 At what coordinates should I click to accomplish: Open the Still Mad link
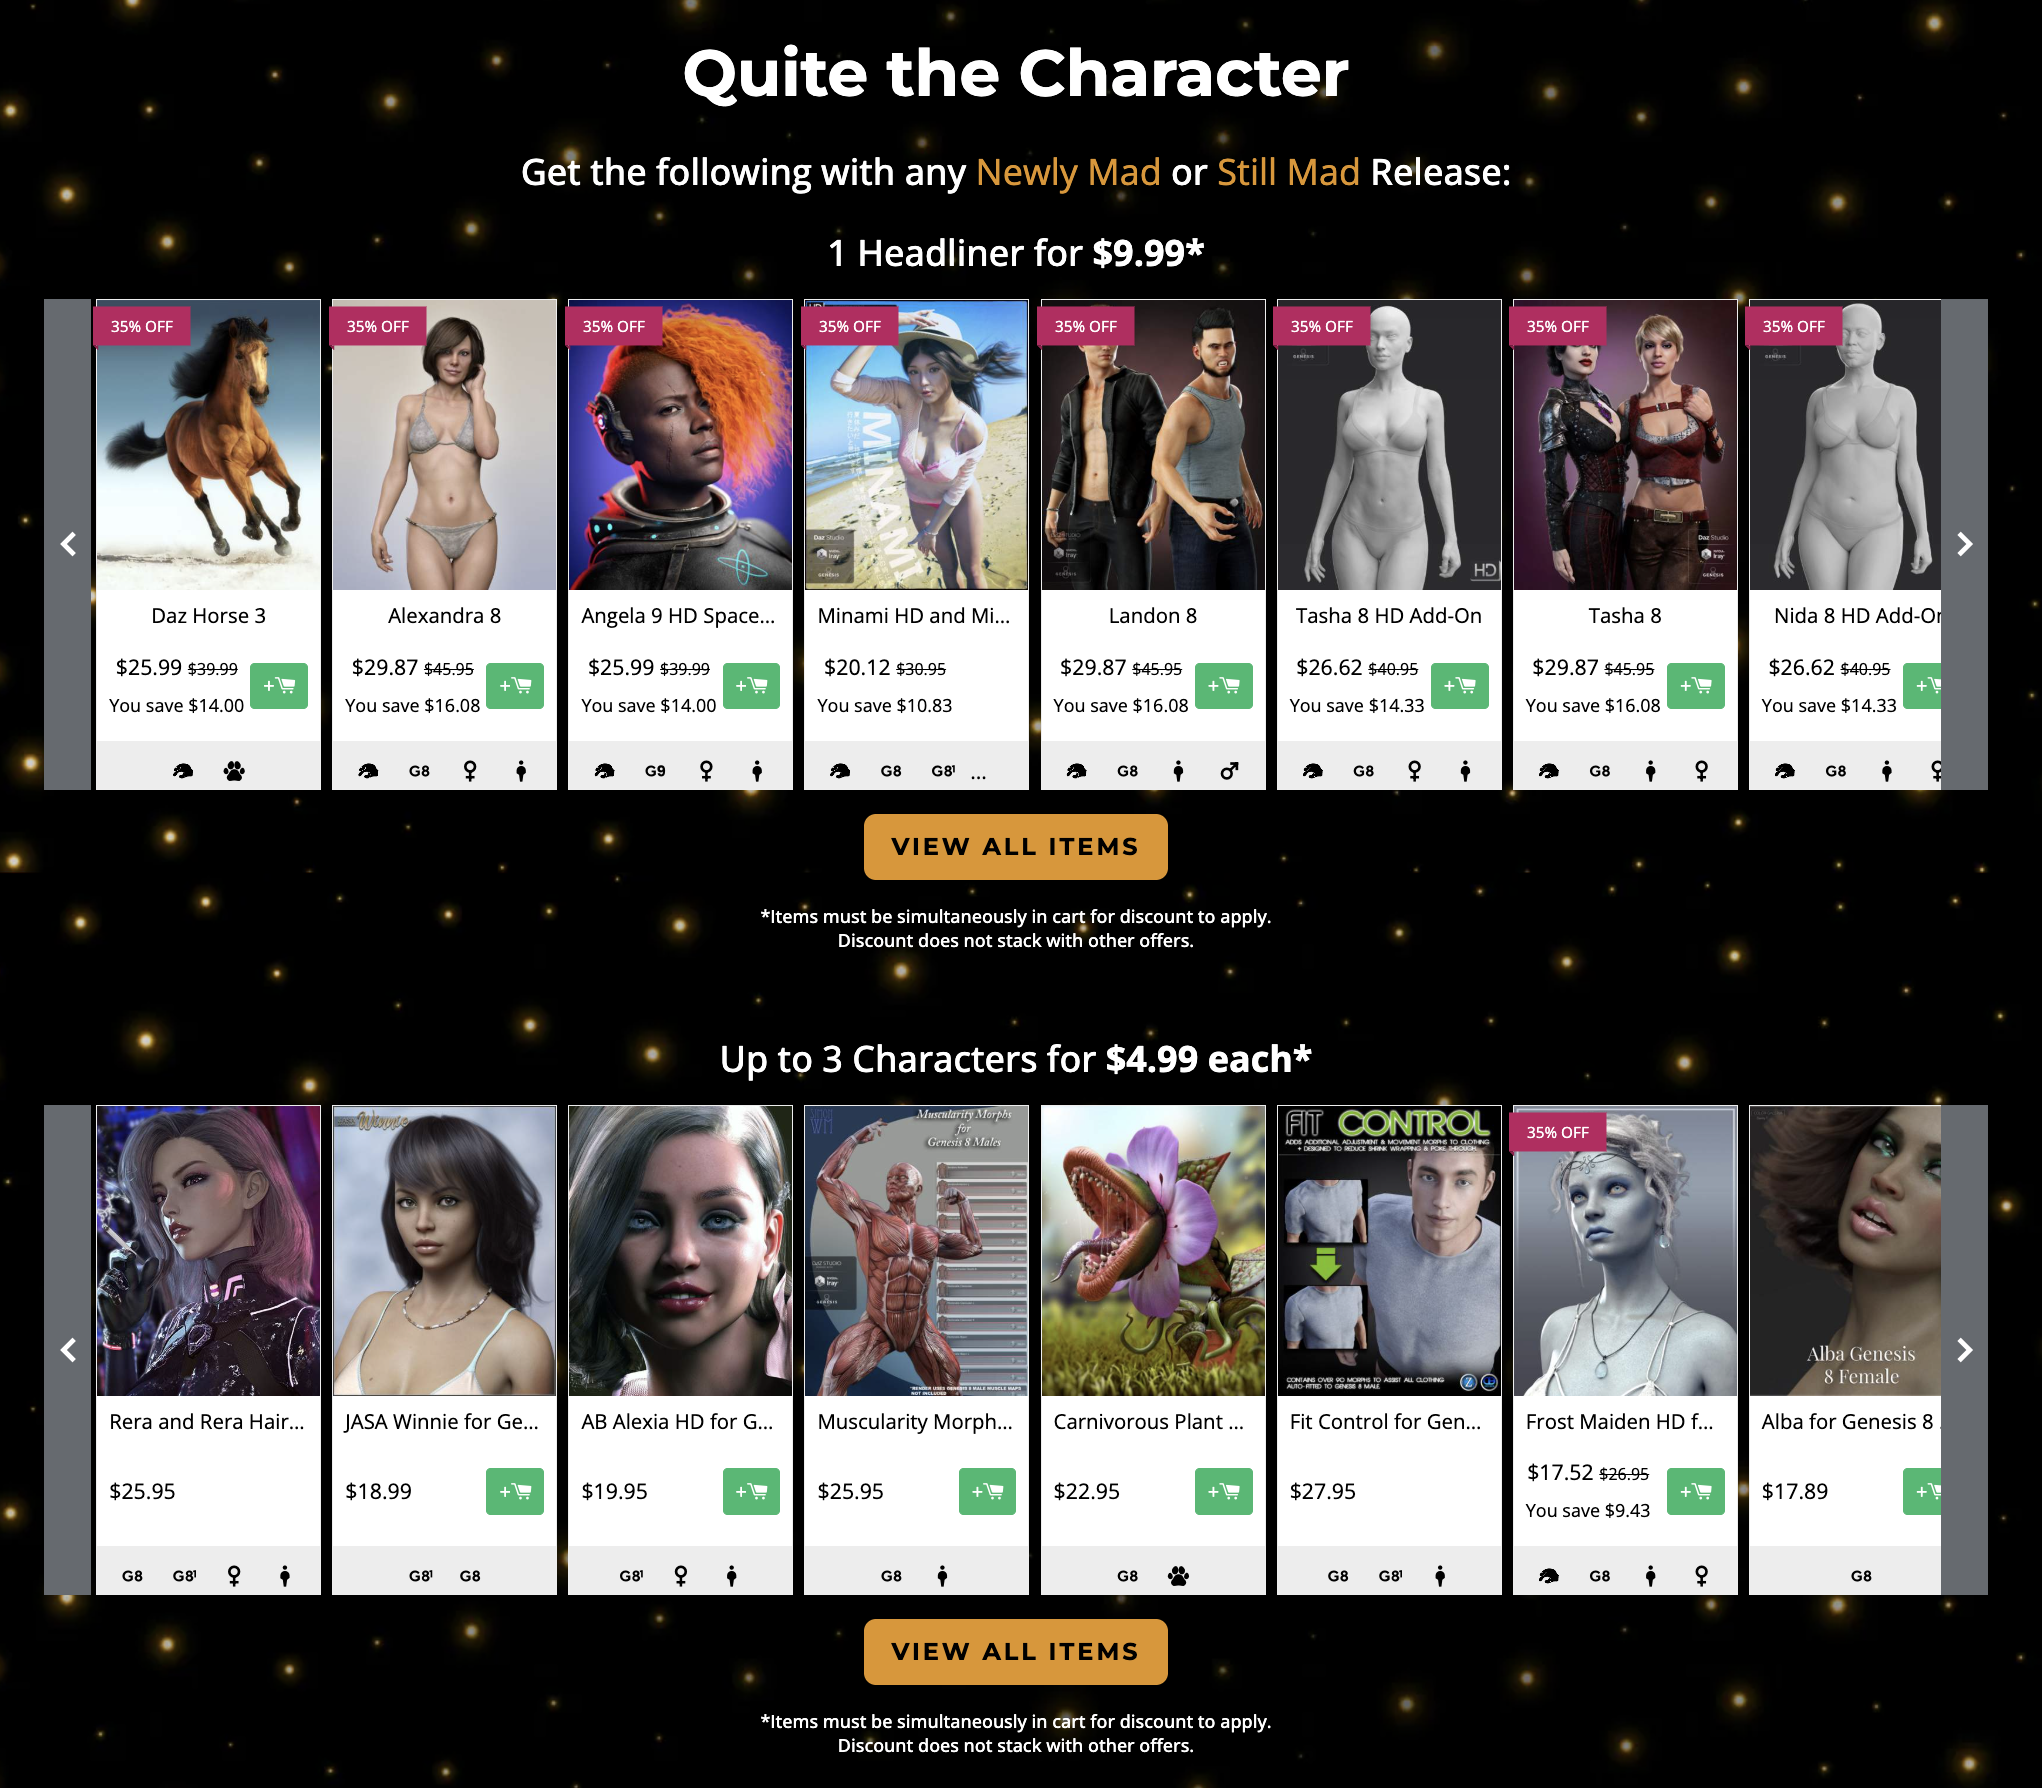(1287, 173)
